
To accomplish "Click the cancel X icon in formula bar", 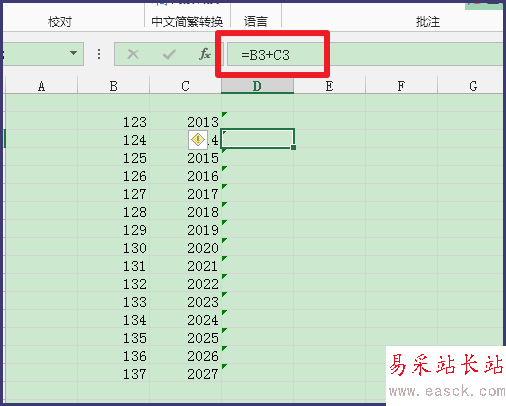I will coord(133,54).
